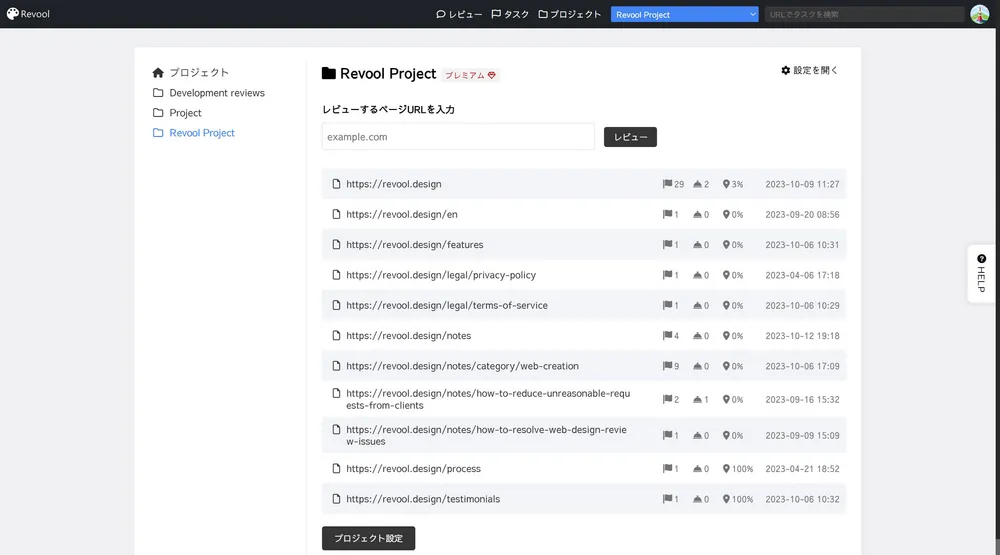This screenshot has width=1000, height=555.
Task: Click the dark レビュー button beside URL field
Action: pyautogui.click(x=630, y=137)
